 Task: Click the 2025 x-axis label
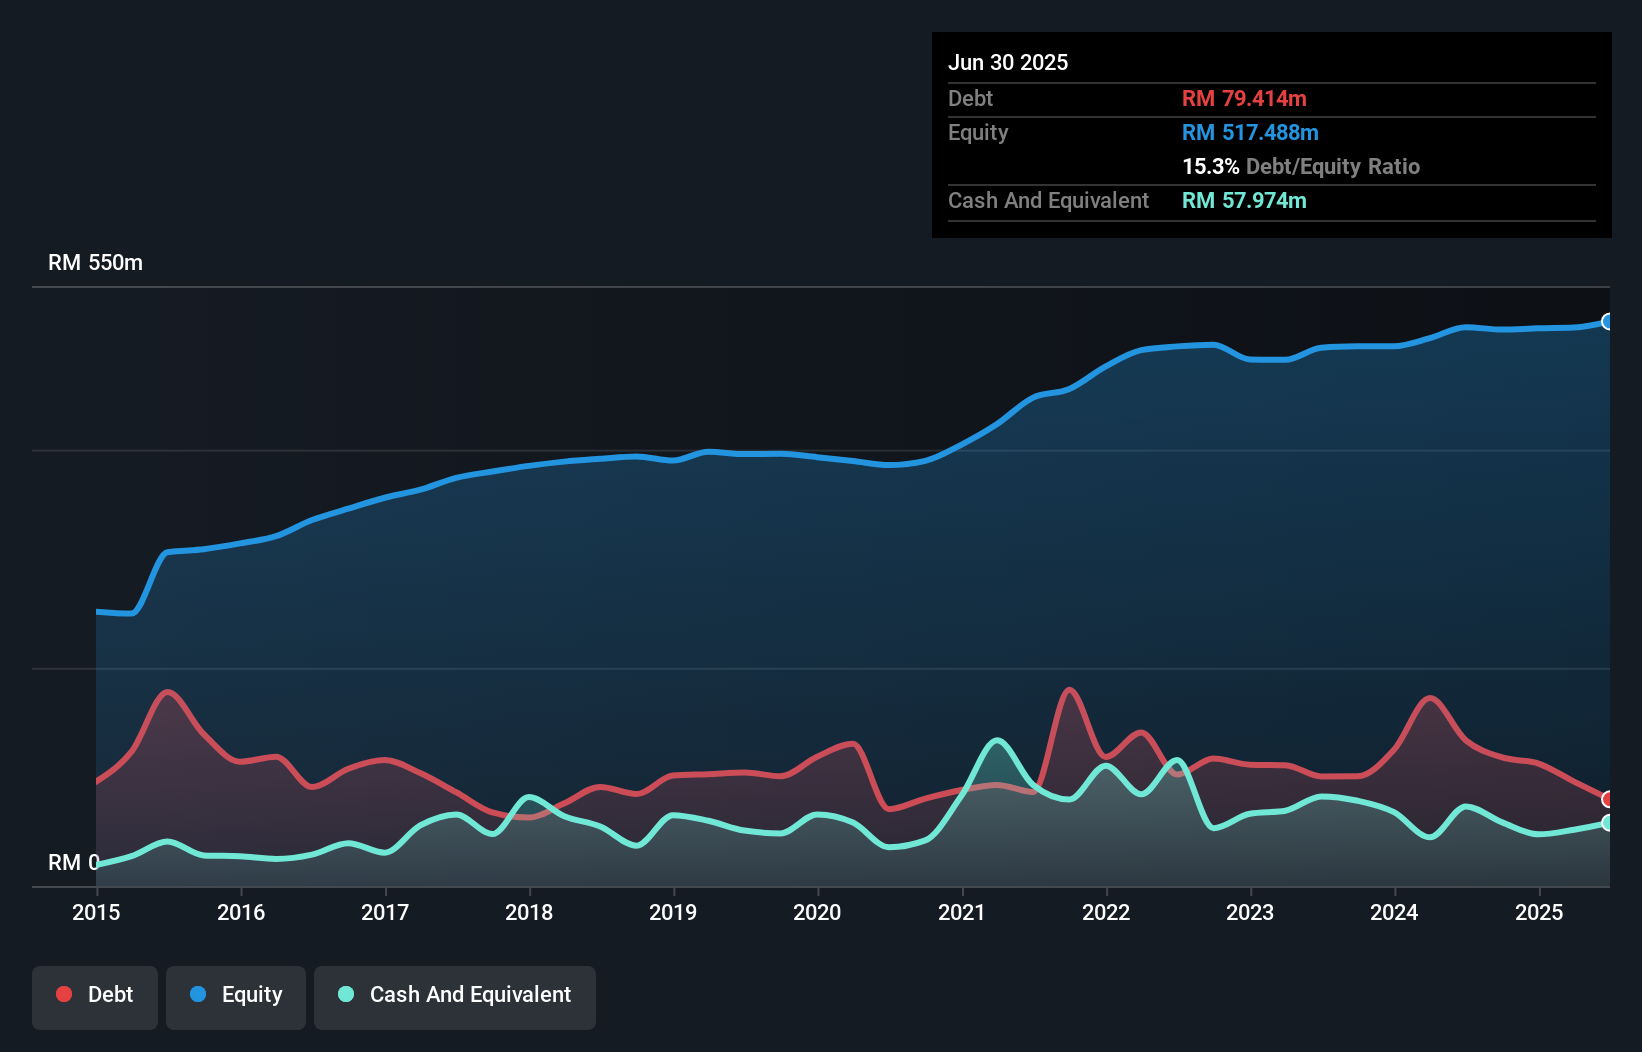[x=1538, y=912]
